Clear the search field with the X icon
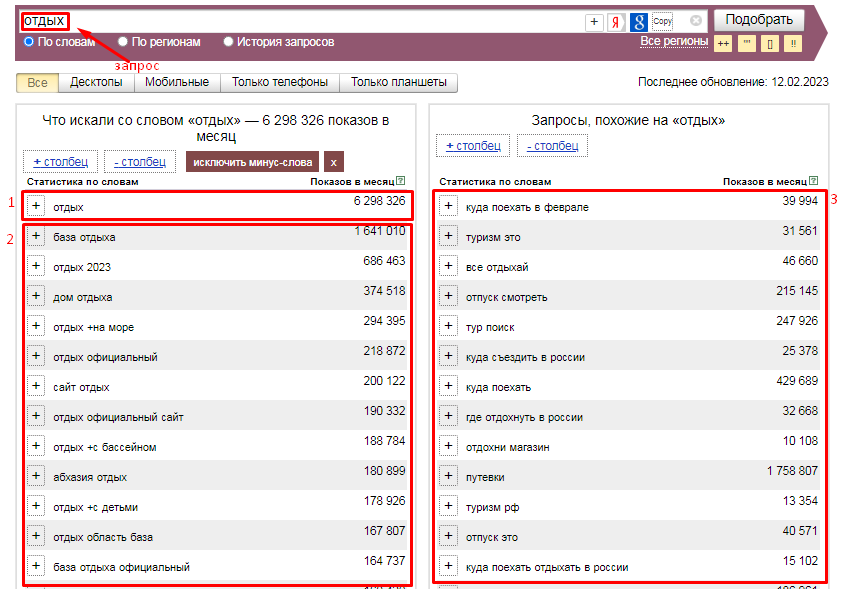This screenshot has height=589, width=844. click(x=696, y=21)
